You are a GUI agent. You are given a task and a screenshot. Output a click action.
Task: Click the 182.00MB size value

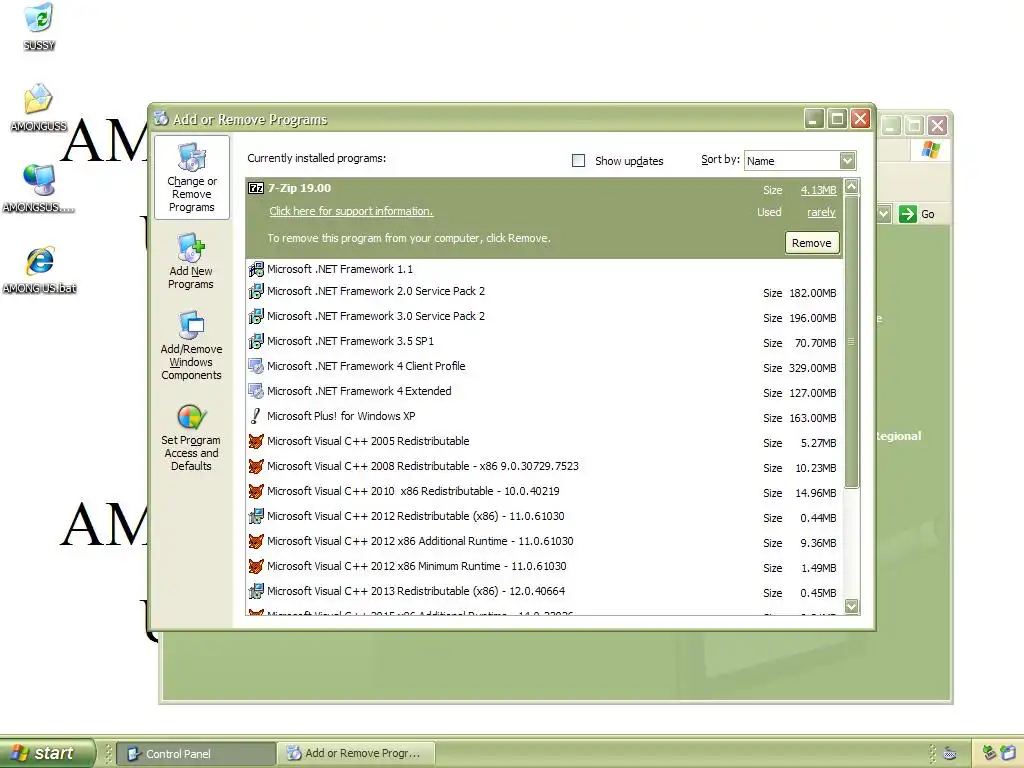click(812, 293)
